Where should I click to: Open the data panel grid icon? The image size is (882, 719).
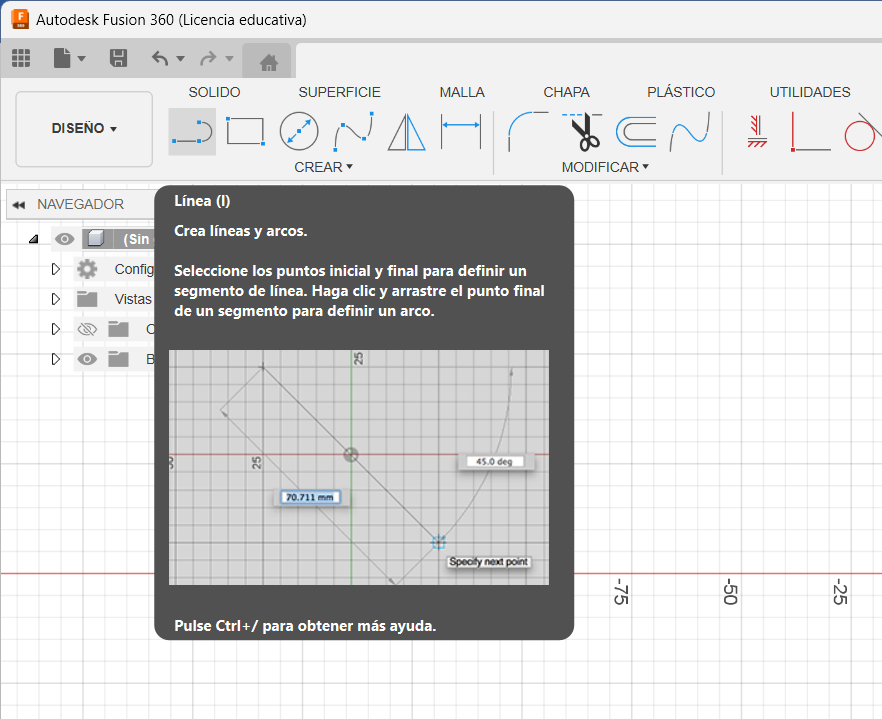21,58
